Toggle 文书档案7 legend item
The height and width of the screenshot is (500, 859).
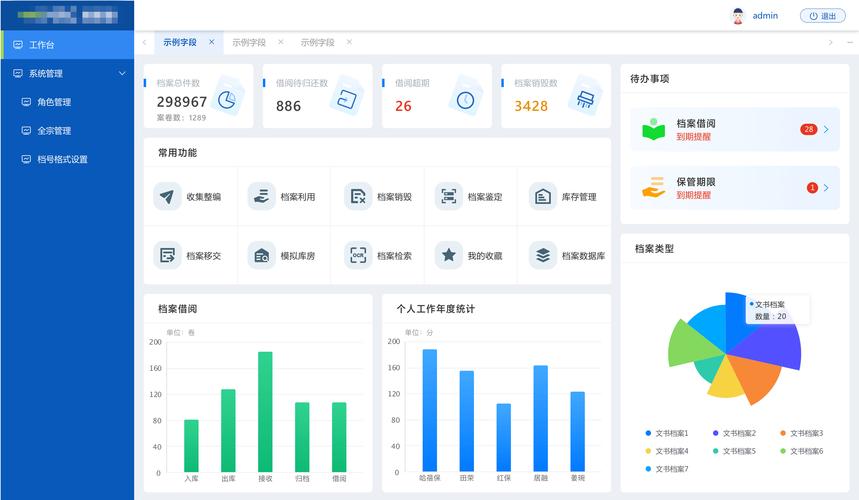[x=667, y=469]
